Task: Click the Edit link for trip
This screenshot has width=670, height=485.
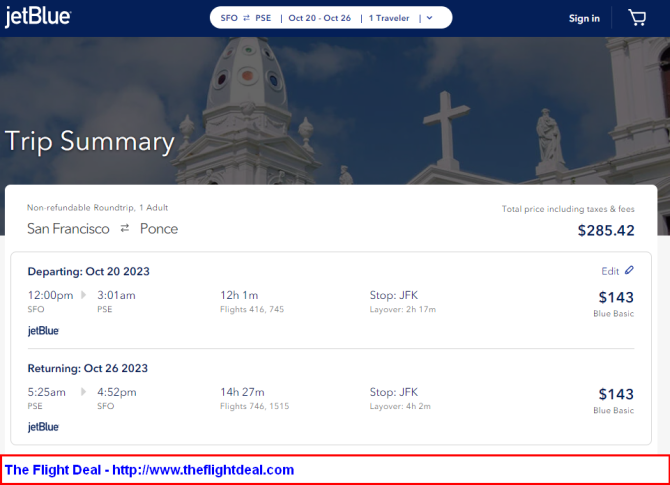Action: (610, 271)
